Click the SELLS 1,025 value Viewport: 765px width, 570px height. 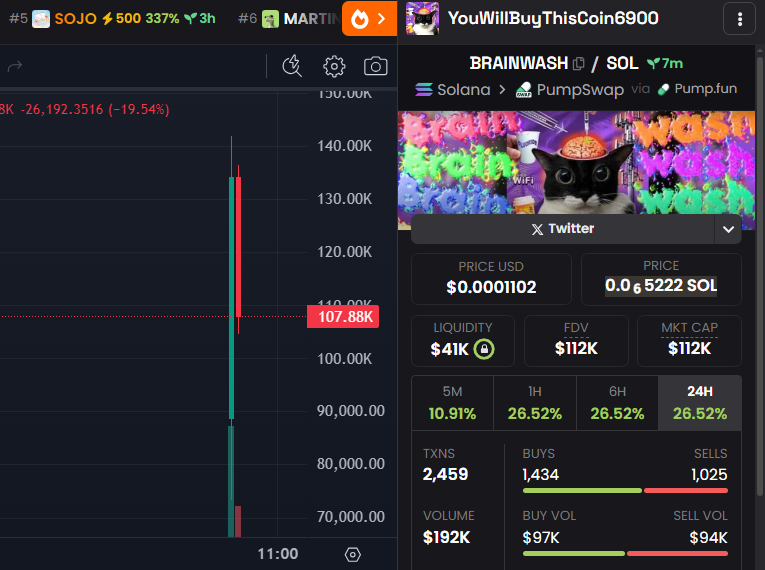tap(709, 474)
